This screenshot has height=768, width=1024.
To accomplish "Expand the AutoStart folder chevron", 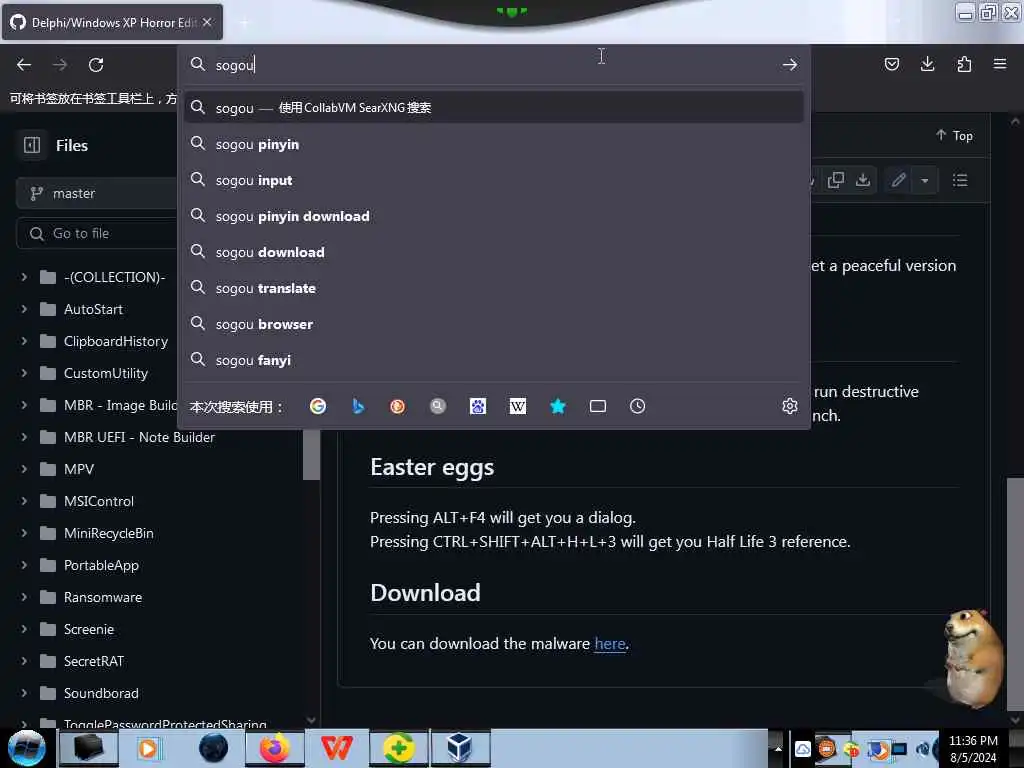I will [24, 309].
